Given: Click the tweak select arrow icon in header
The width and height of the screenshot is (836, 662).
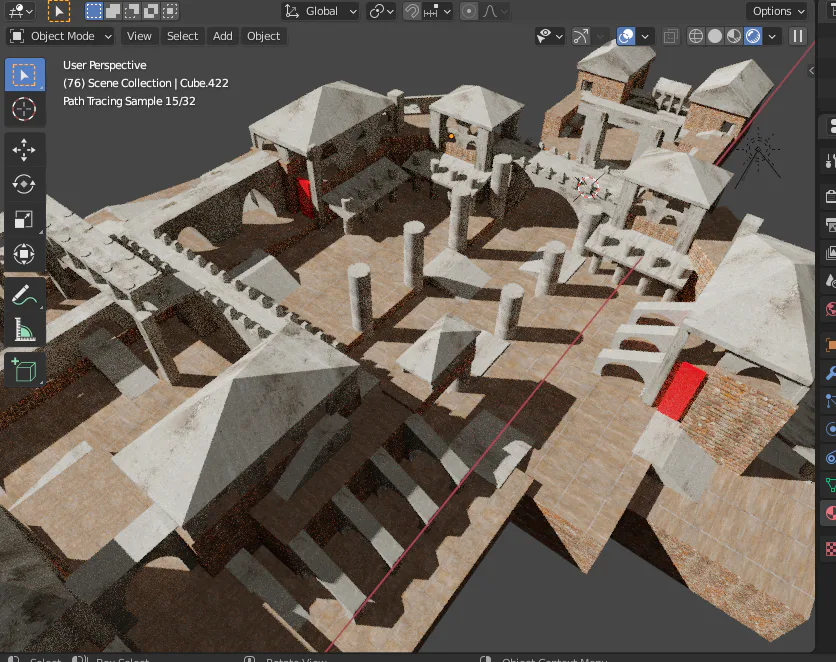Looking at the screenshot, I should 59,11.
